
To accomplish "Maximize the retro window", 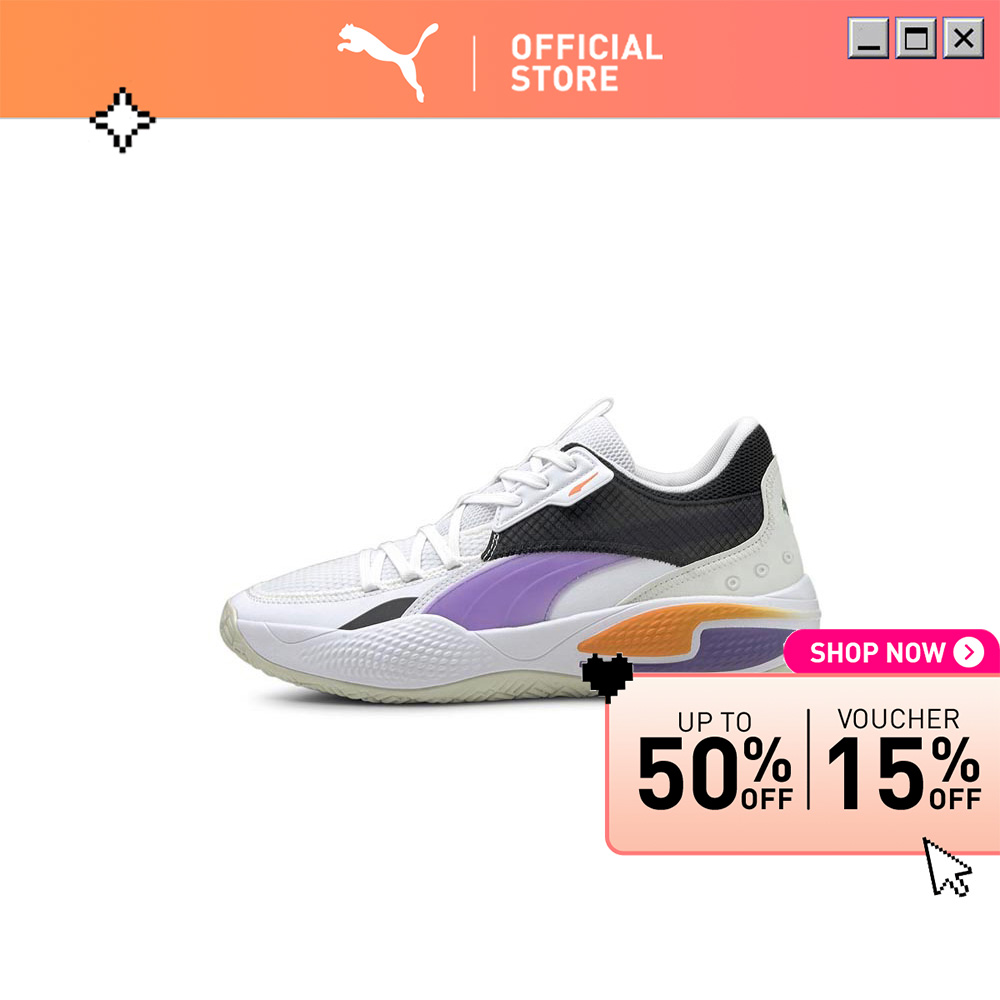I will coord(916,38).
